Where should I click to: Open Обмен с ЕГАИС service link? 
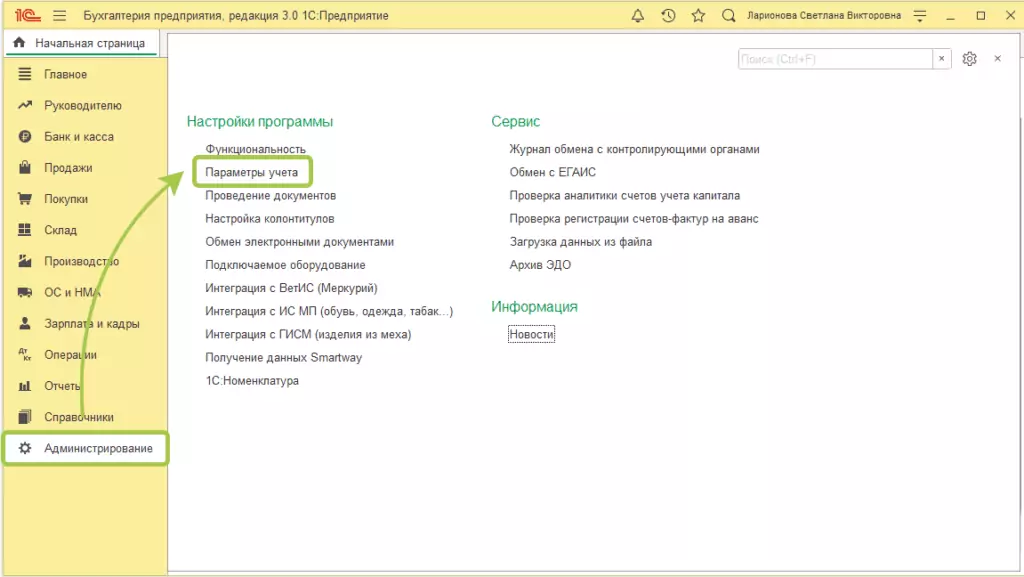coord(553,172)
